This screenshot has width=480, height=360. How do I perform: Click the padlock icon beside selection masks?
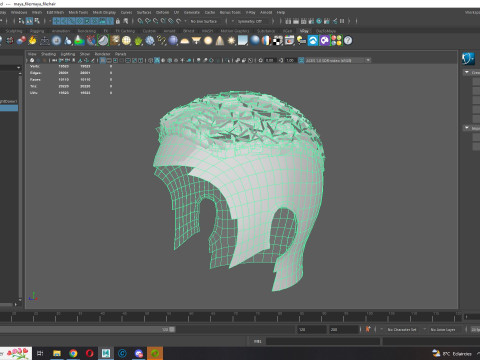(118, 21)
